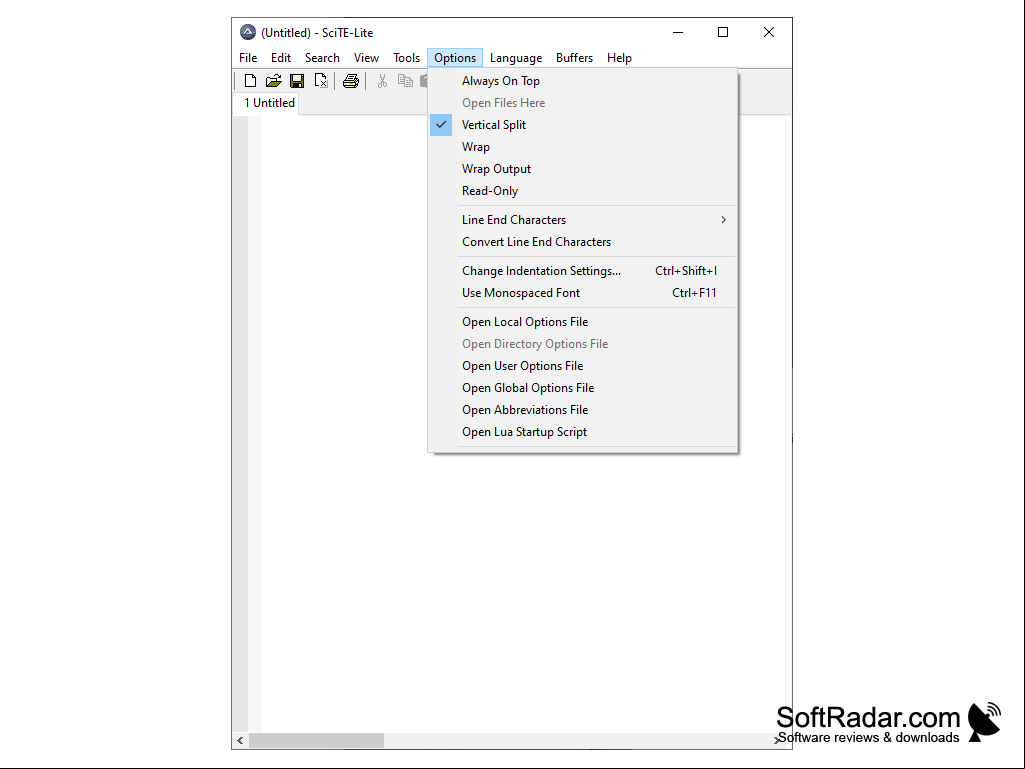Click the horizontal scrollbar left arrow
This screenshot has width=1025, height=769.
coord(241,740)
